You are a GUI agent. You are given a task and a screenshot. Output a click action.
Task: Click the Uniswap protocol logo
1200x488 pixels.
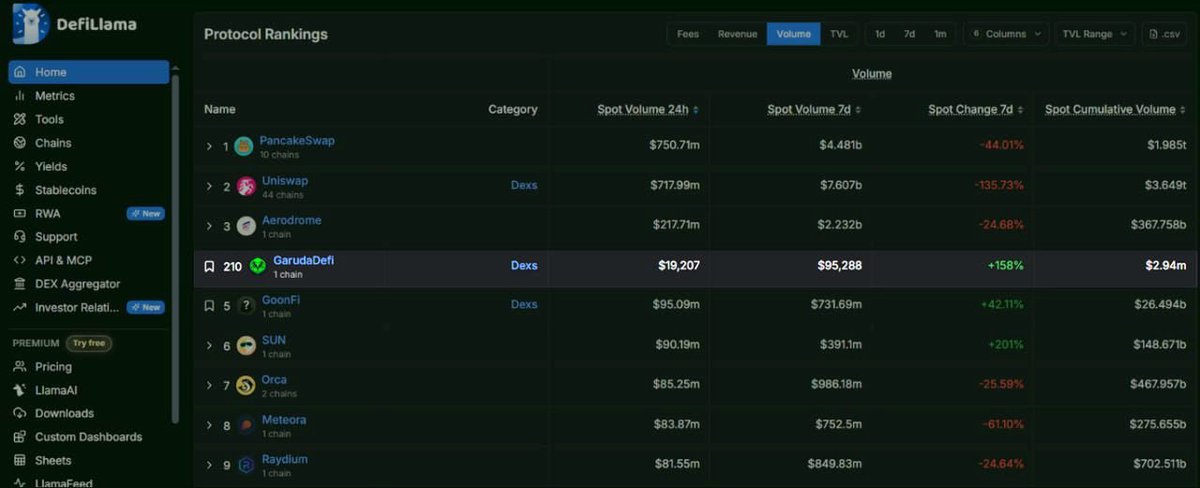246,187
